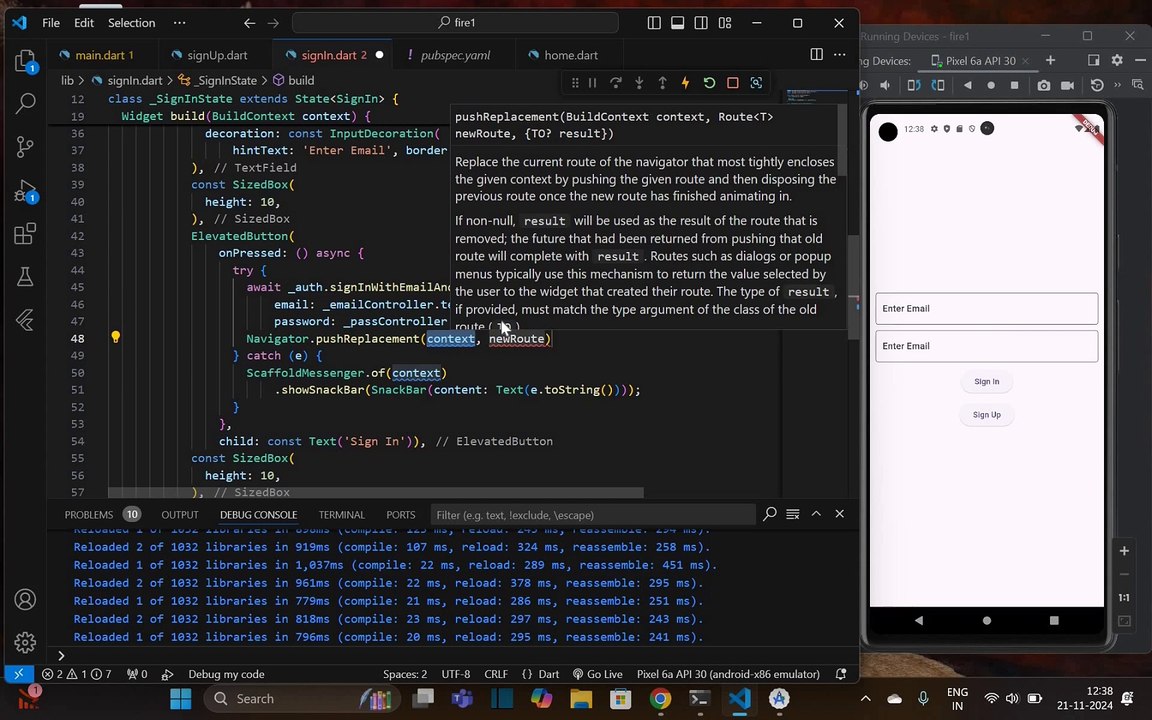Rotate emulator left in Running Devices
The image size is (1152, 720).
(914, 85)
